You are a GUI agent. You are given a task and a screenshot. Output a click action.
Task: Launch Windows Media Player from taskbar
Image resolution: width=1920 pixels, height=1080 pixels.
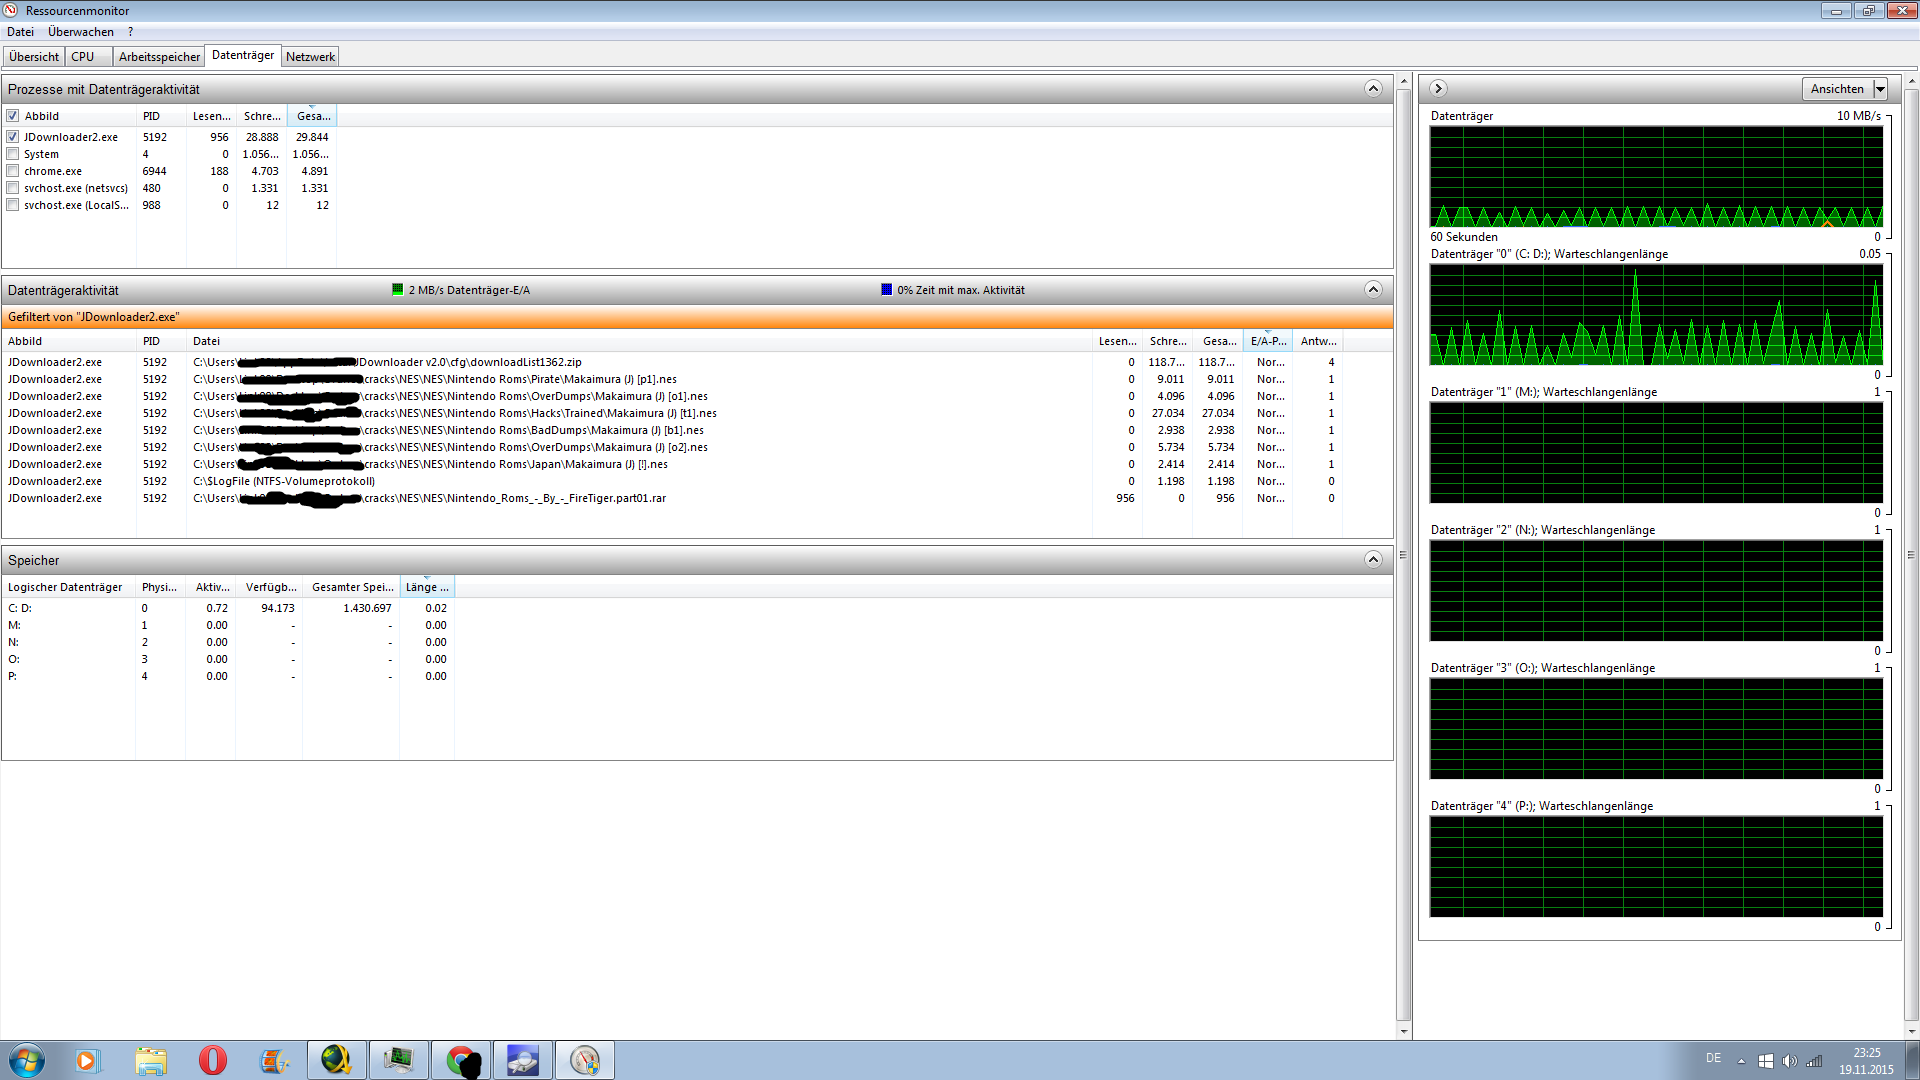click(88, 1060)
